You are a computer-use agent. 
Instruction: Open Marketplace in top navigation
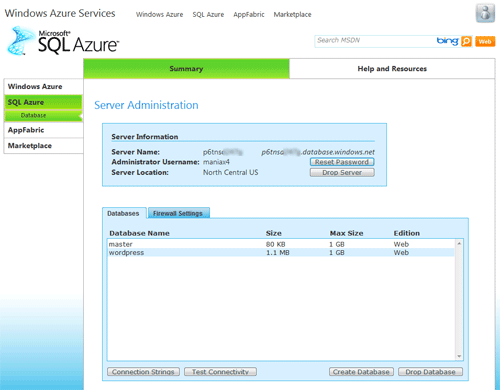point(292,15)
